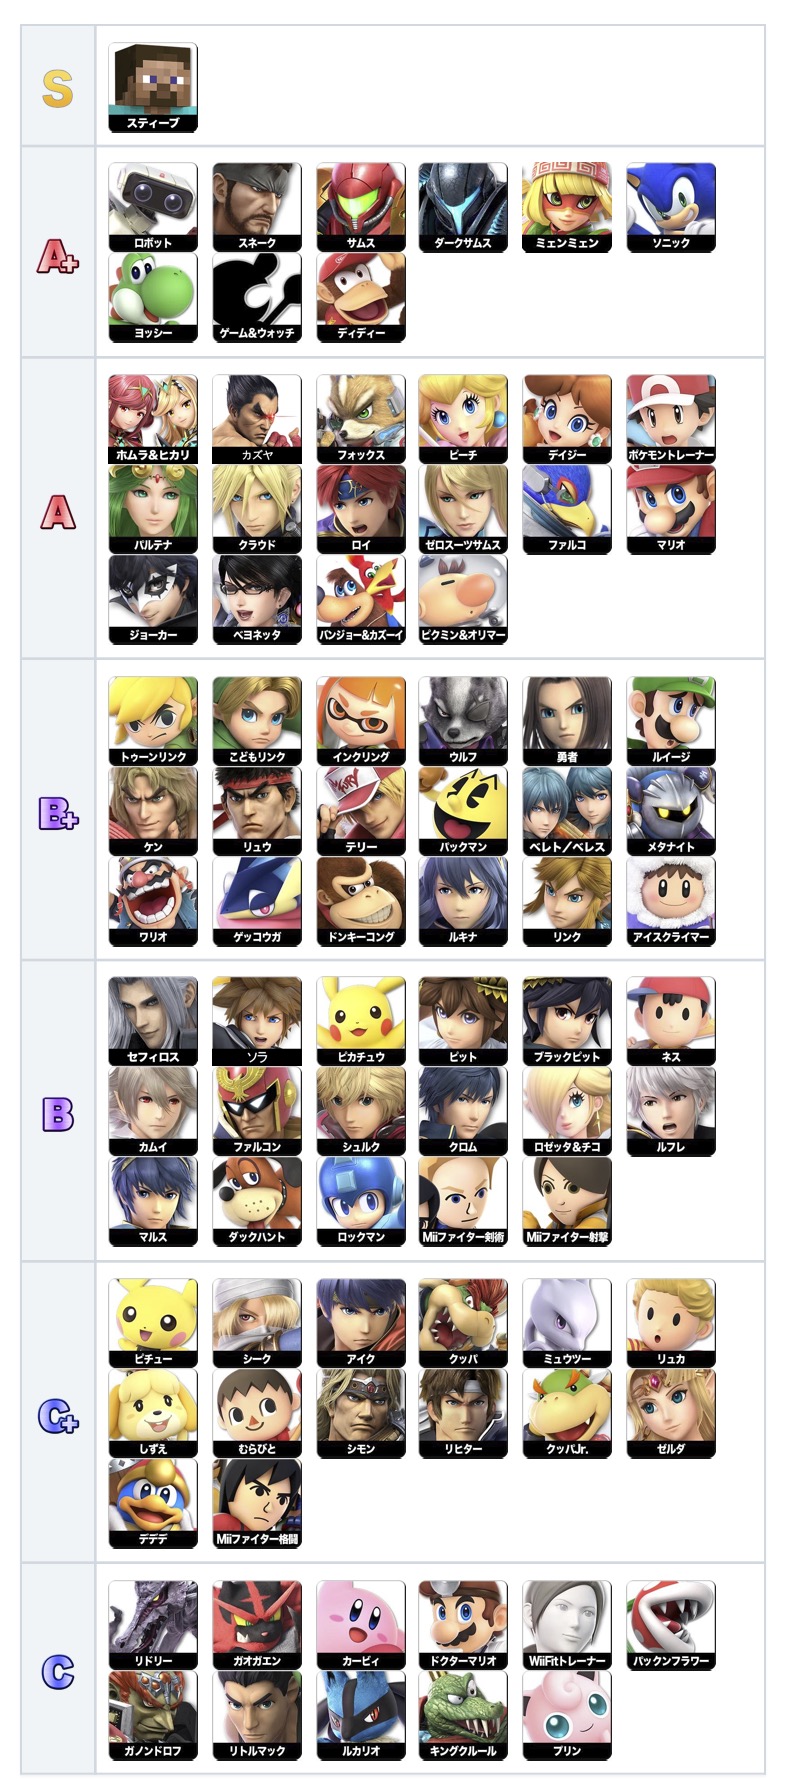Select the Kazuya character portrait
This screenshot has height=1779, width=786.
(257, 419)
